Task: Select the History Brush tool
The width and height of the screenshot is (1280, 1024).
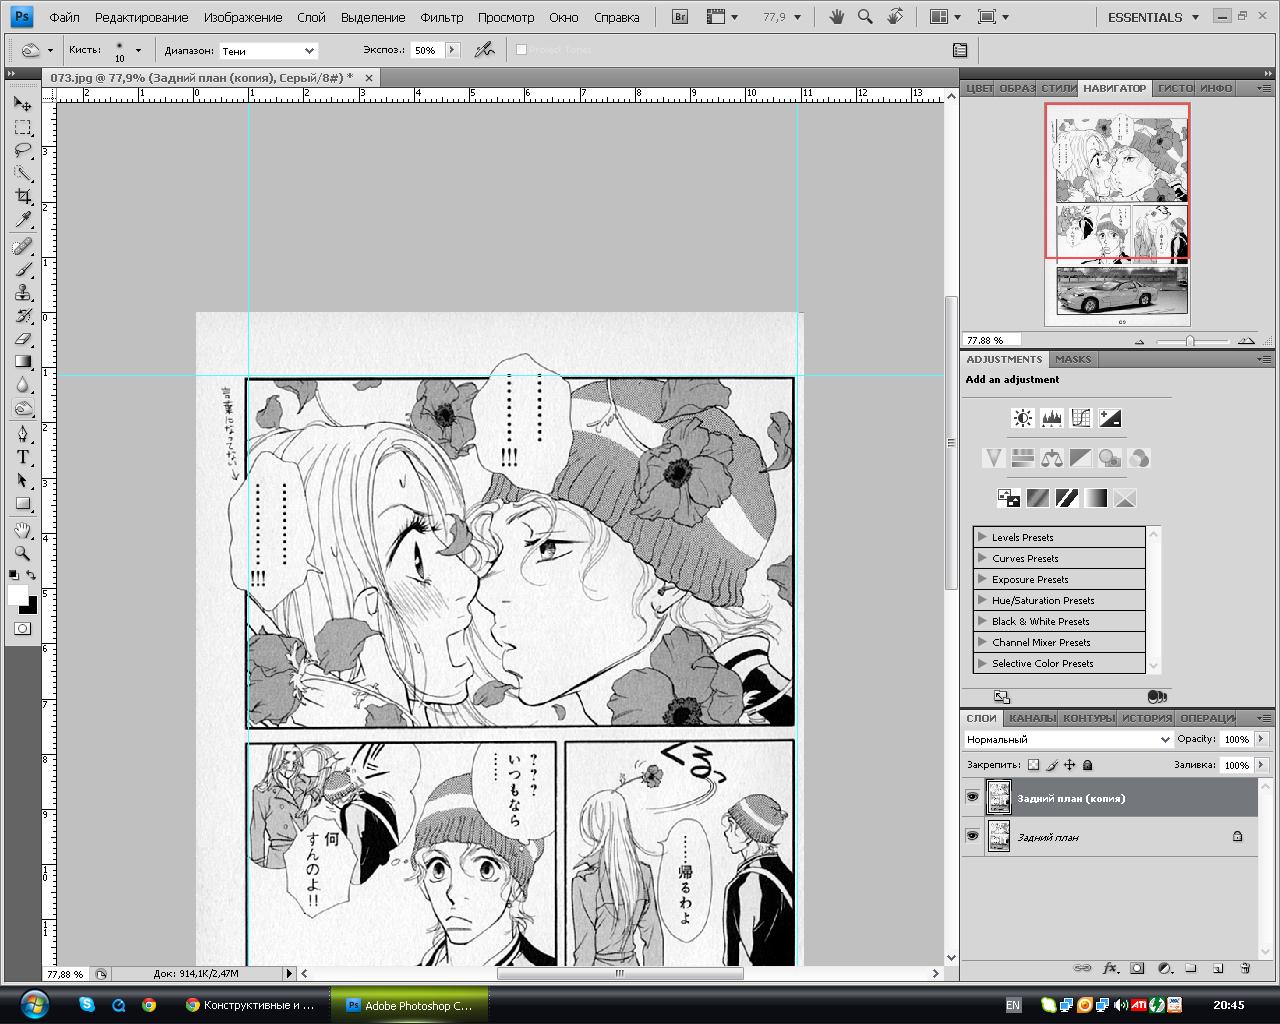Action: (x=22, y=316)
